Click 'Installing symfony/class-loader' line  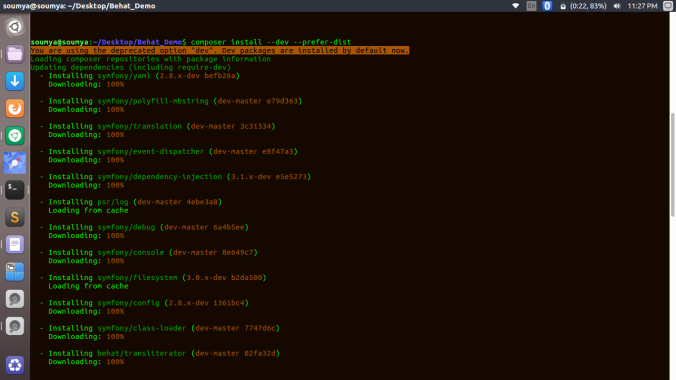click(x=160, y=328)
